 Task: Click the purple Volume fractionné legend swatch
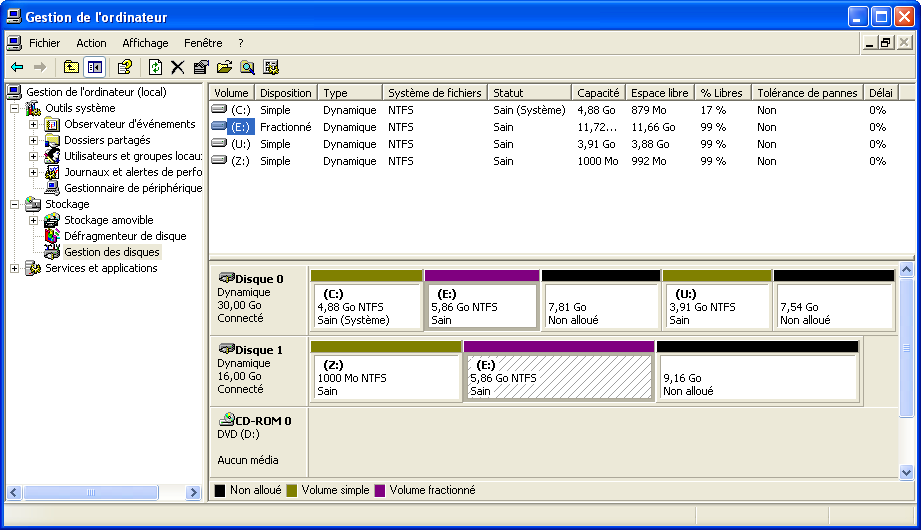click(x=380, y=491)
